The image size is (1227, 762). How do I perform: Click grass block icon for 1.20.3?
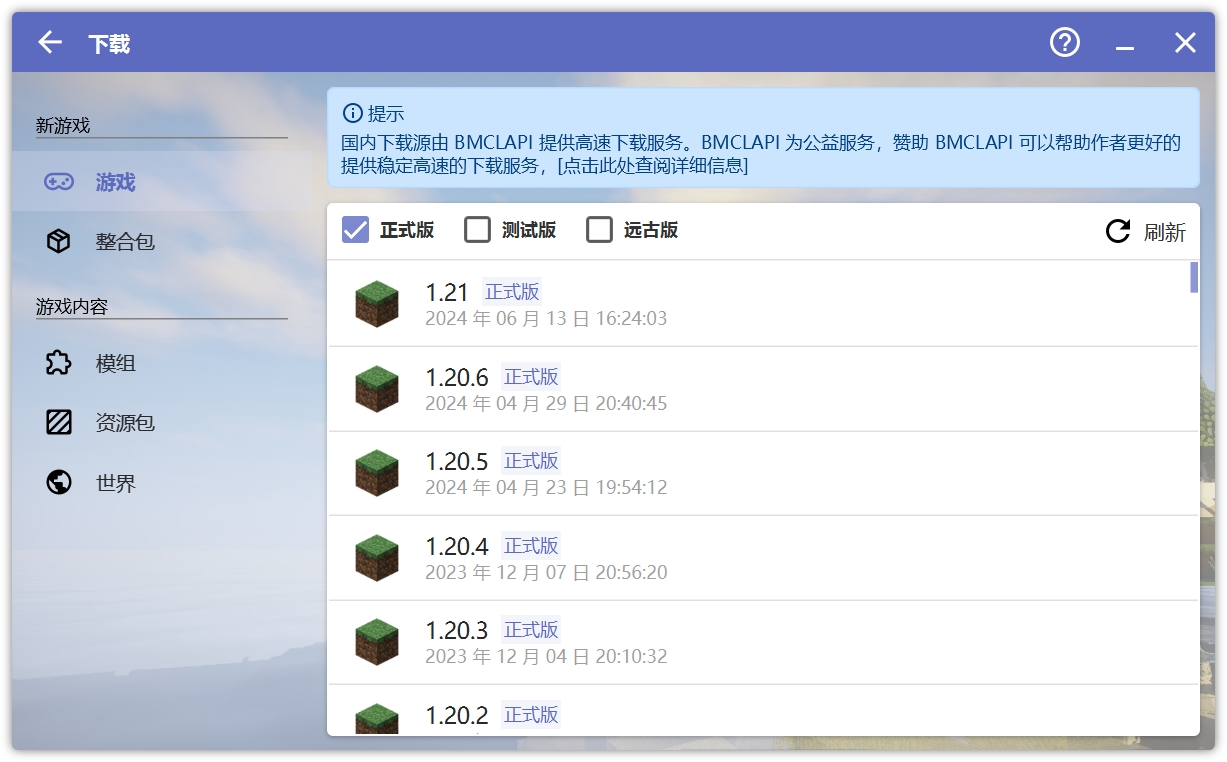[x=377, y=642]
